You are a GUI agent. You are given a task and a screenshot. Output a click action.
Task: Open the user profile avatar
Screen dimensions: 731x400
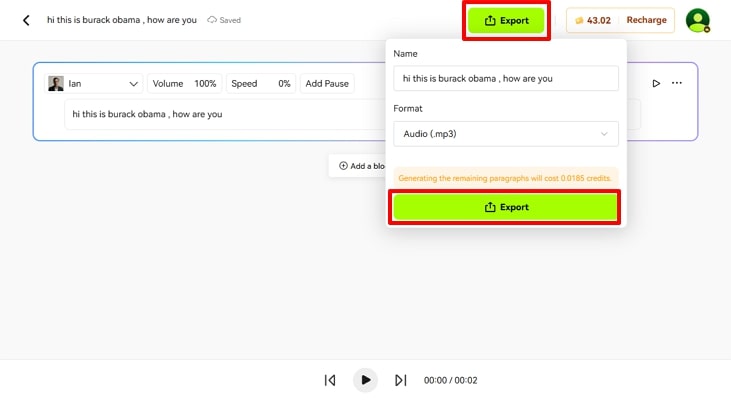pyautogui.click(x=698, y=21)
